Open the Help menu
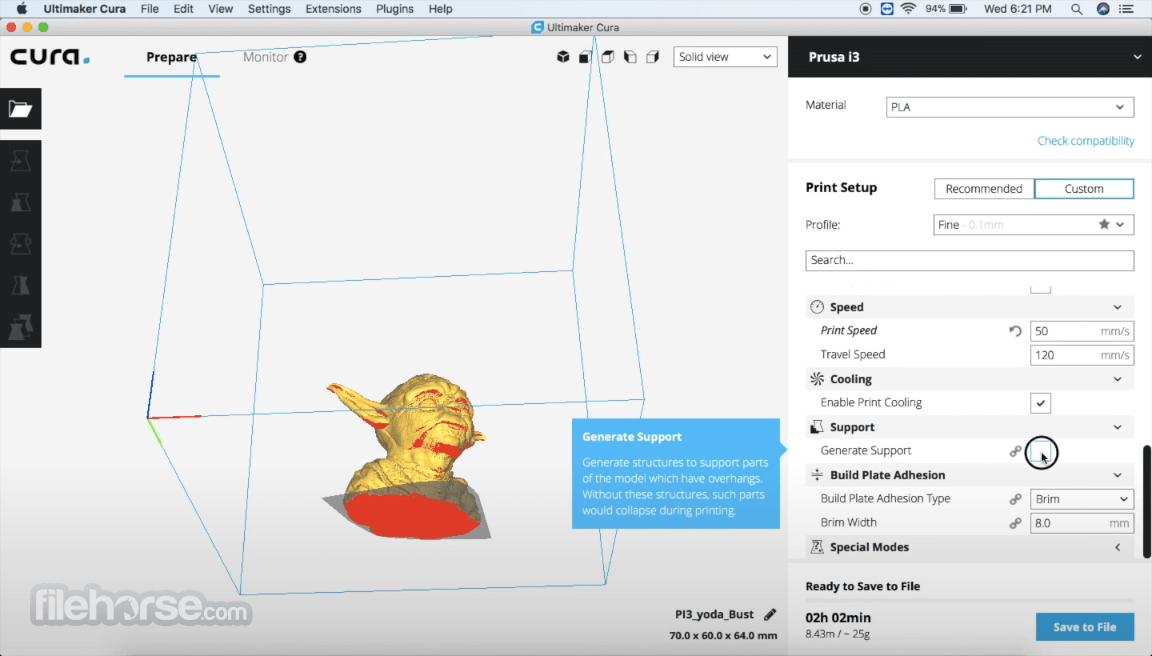This screenshot has width=1152, height=656. (440, 9)
